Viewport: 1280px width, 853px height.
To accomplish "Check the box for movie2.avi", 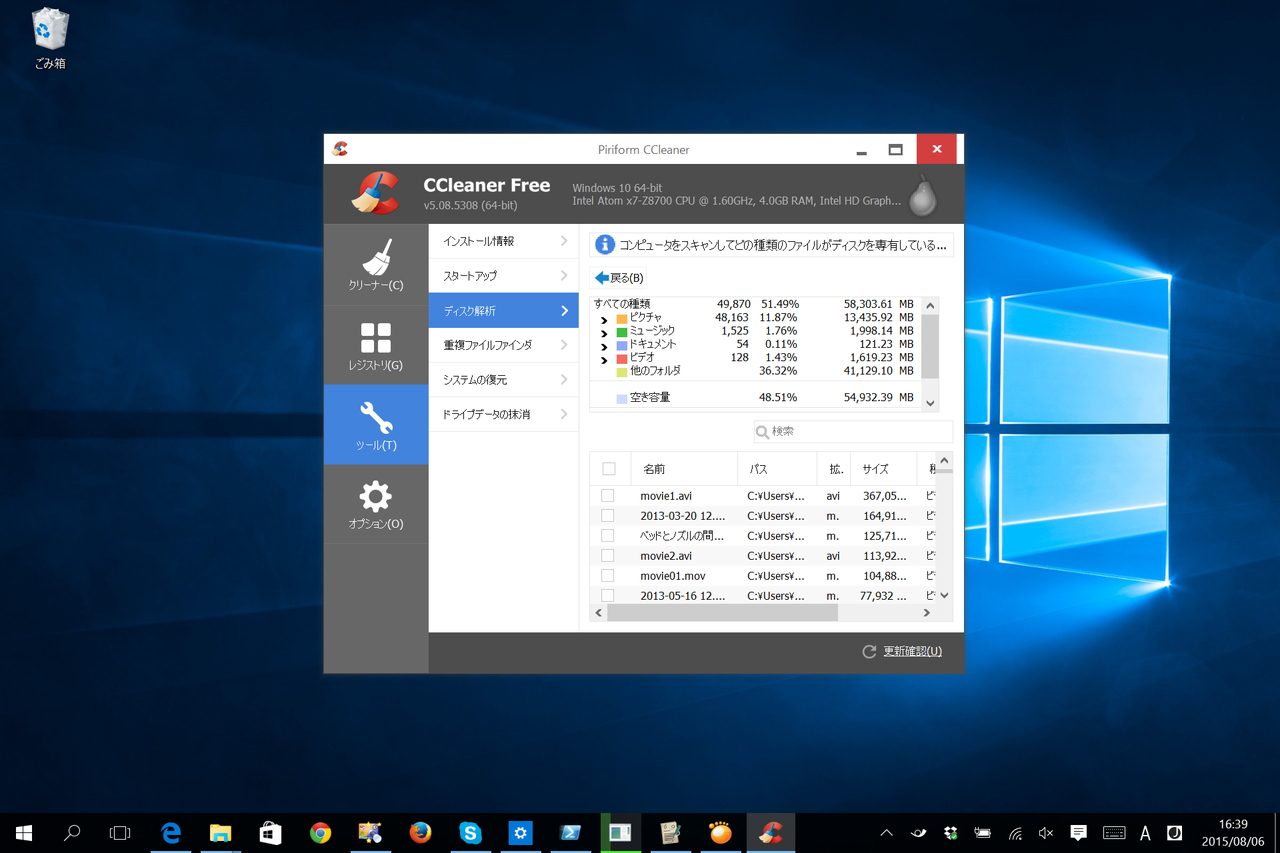I will (607, 556).
